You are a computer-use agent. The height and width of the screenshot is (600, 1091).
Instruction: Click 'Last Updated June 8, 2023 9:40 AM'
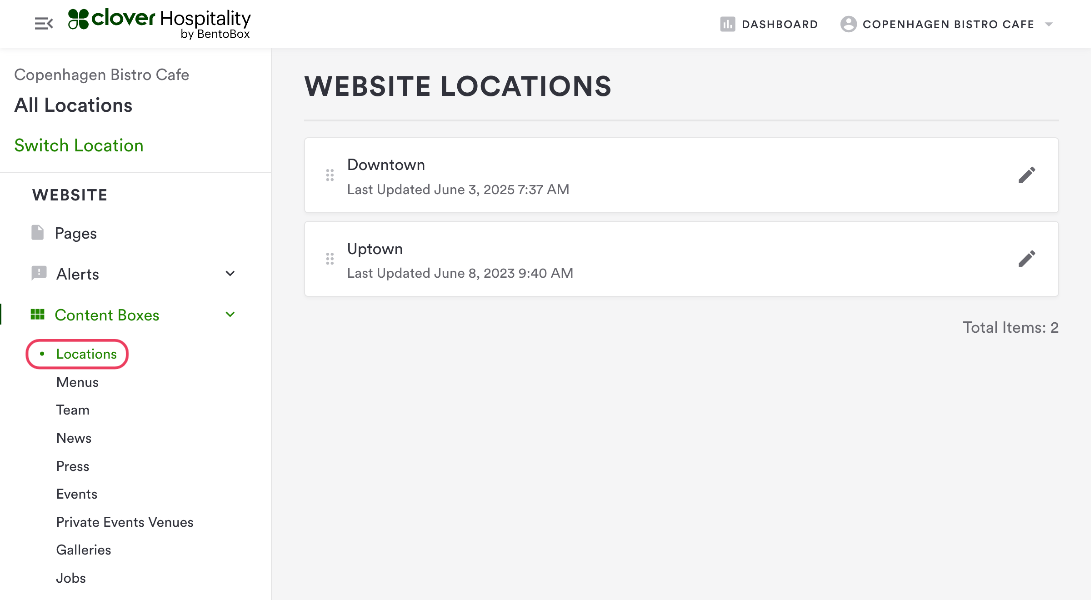coord(460,274)
